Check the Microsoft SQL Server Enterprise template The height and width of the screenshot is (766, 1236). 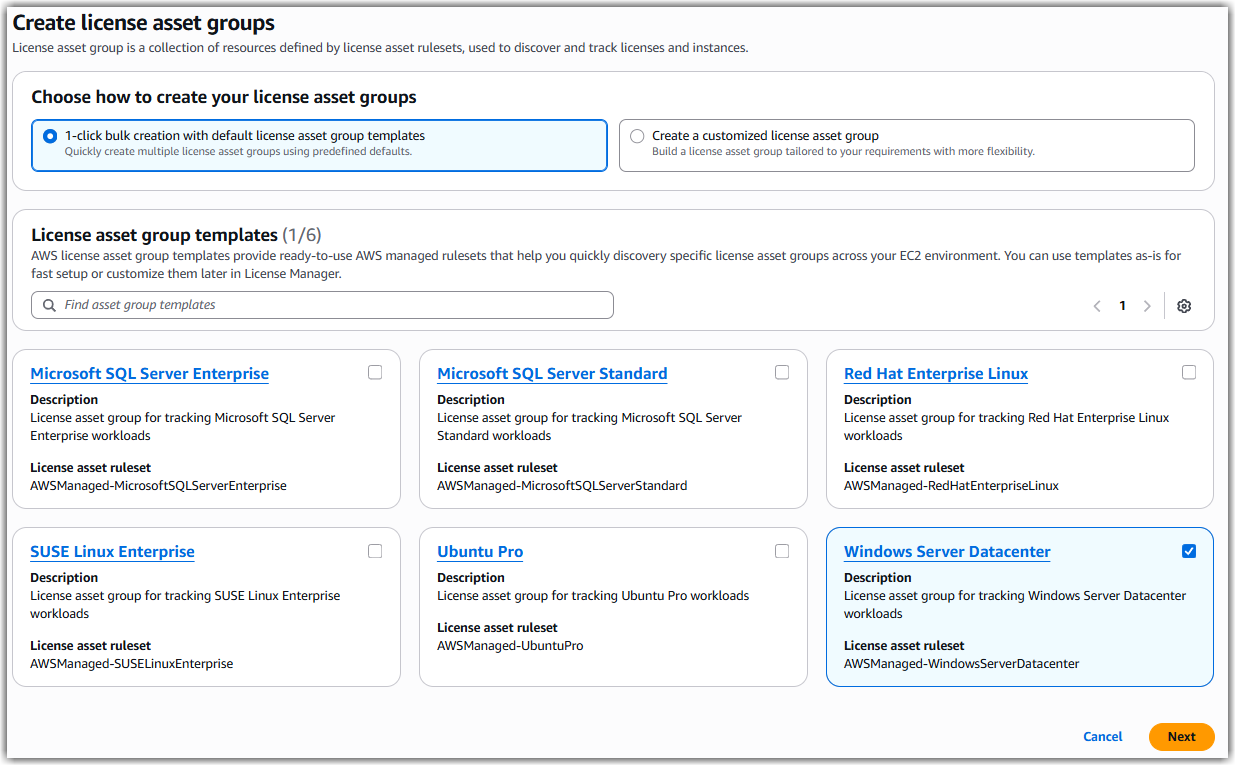click(x=375, y=371)
